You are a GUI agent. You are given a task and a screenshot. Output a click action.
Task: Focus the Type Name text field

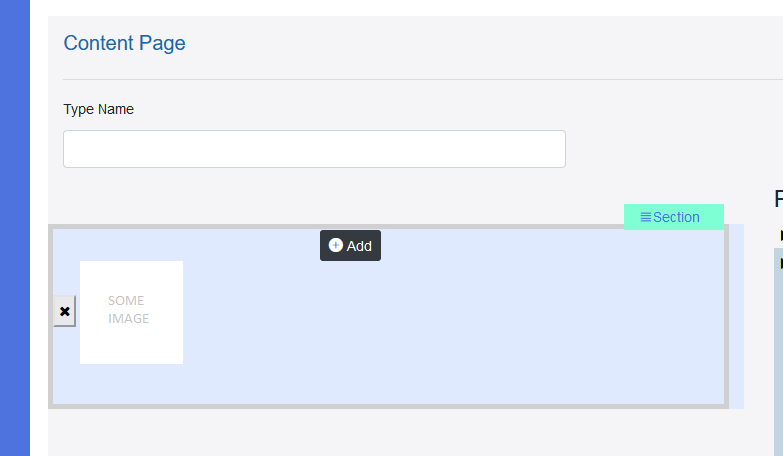(314, 149)
